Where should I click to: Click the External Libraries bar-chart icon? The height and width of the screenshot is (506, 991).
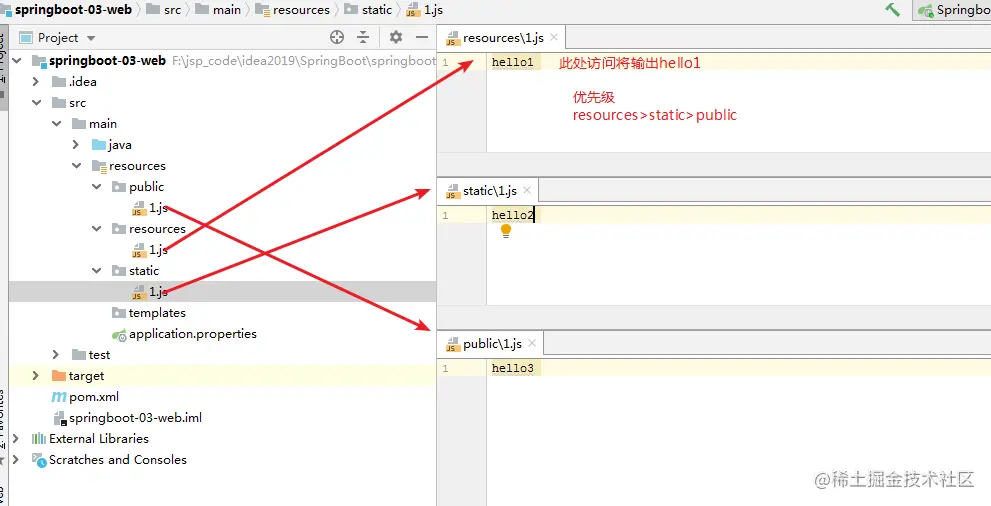point(39,438)
